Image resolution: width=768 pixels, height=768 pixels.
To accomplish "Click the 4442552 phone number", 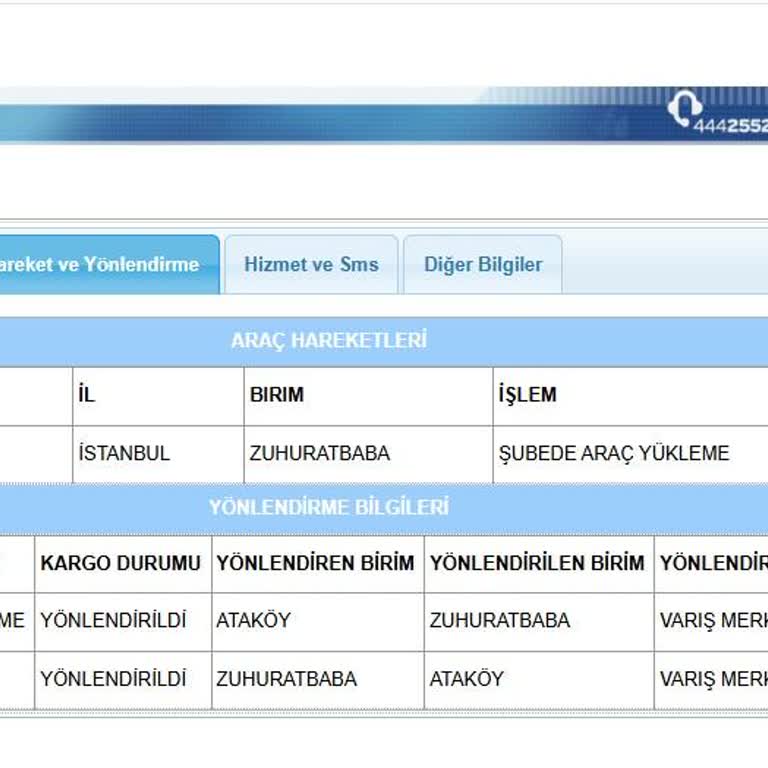I will click(x=730, y=126).
